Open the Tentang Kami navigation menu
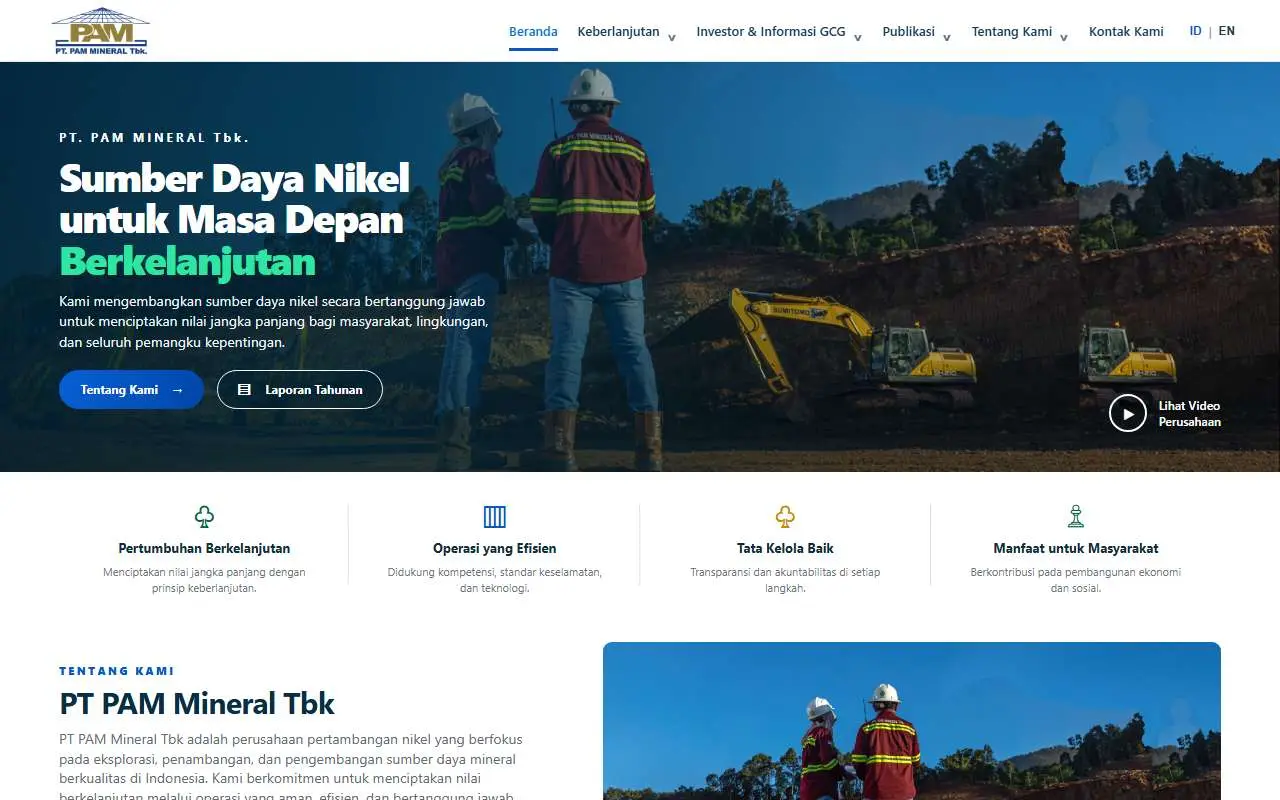 point(1012,31)
